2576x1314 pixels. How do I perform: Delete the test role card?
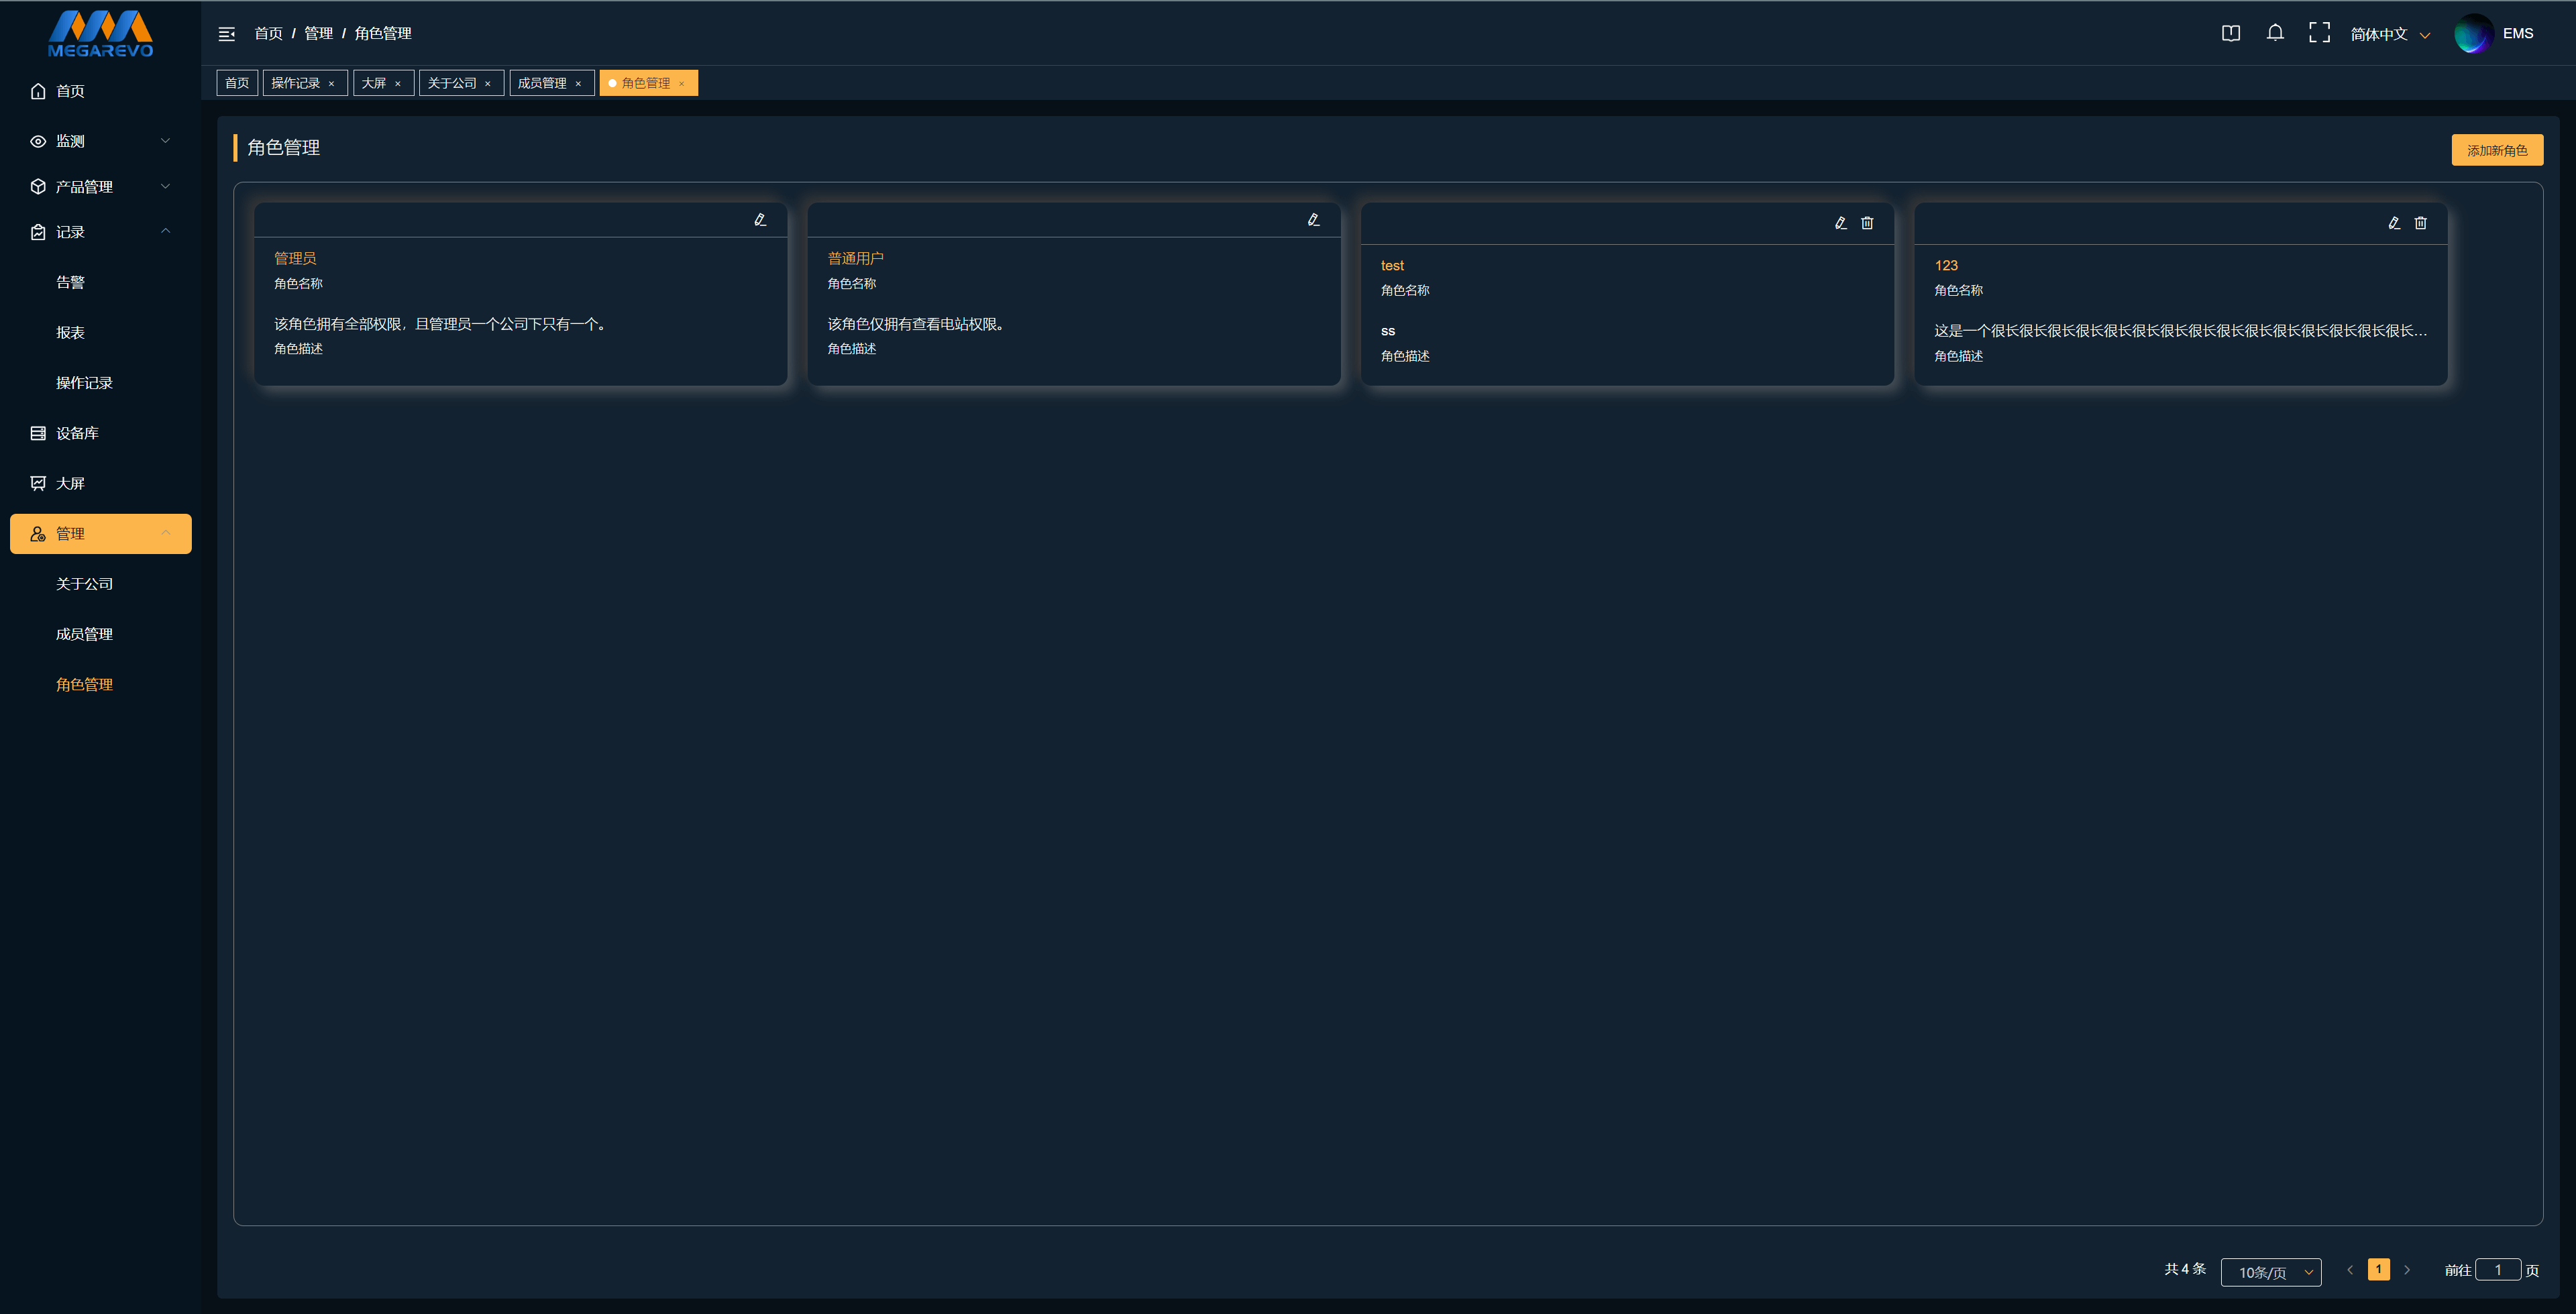(x=1867, y=223)
